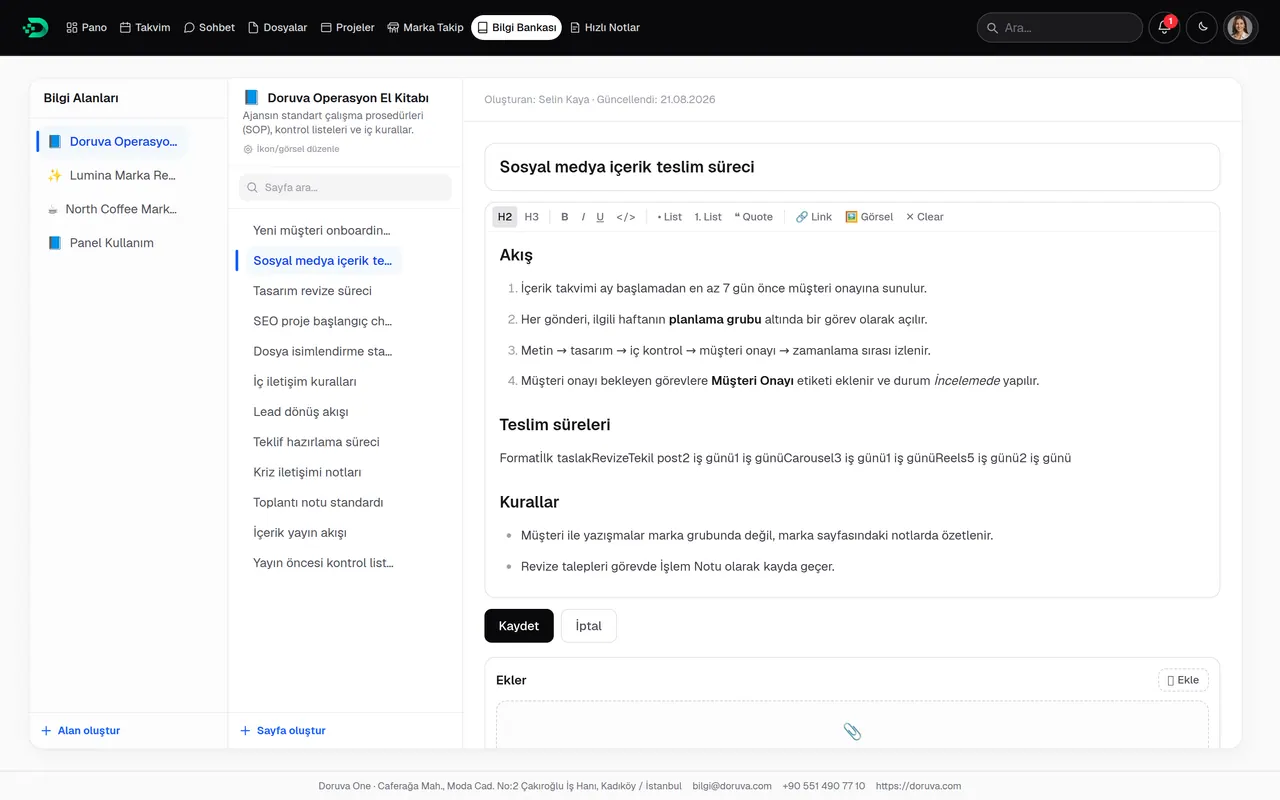This screenshot has height=800, width=1280.
Task: Insert a bulleted list
Action: click(x=669, y=217)
